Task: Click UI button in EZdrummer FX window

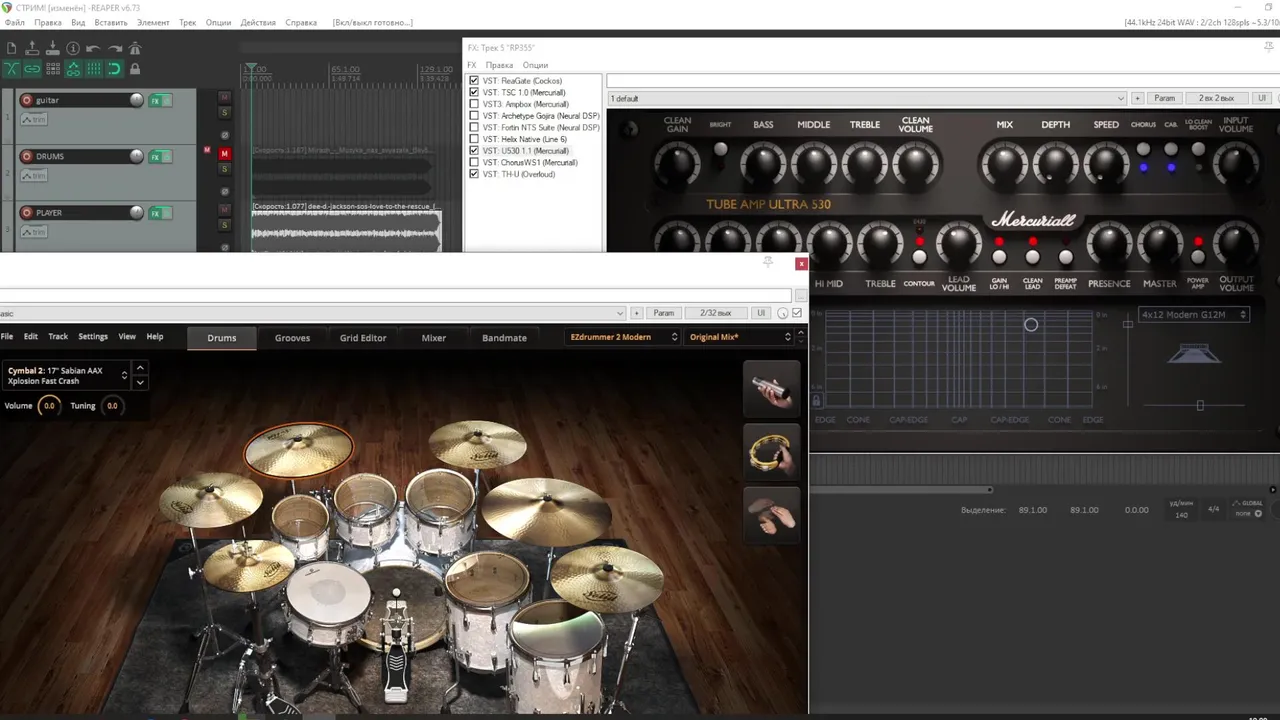Action: point(761,313)
